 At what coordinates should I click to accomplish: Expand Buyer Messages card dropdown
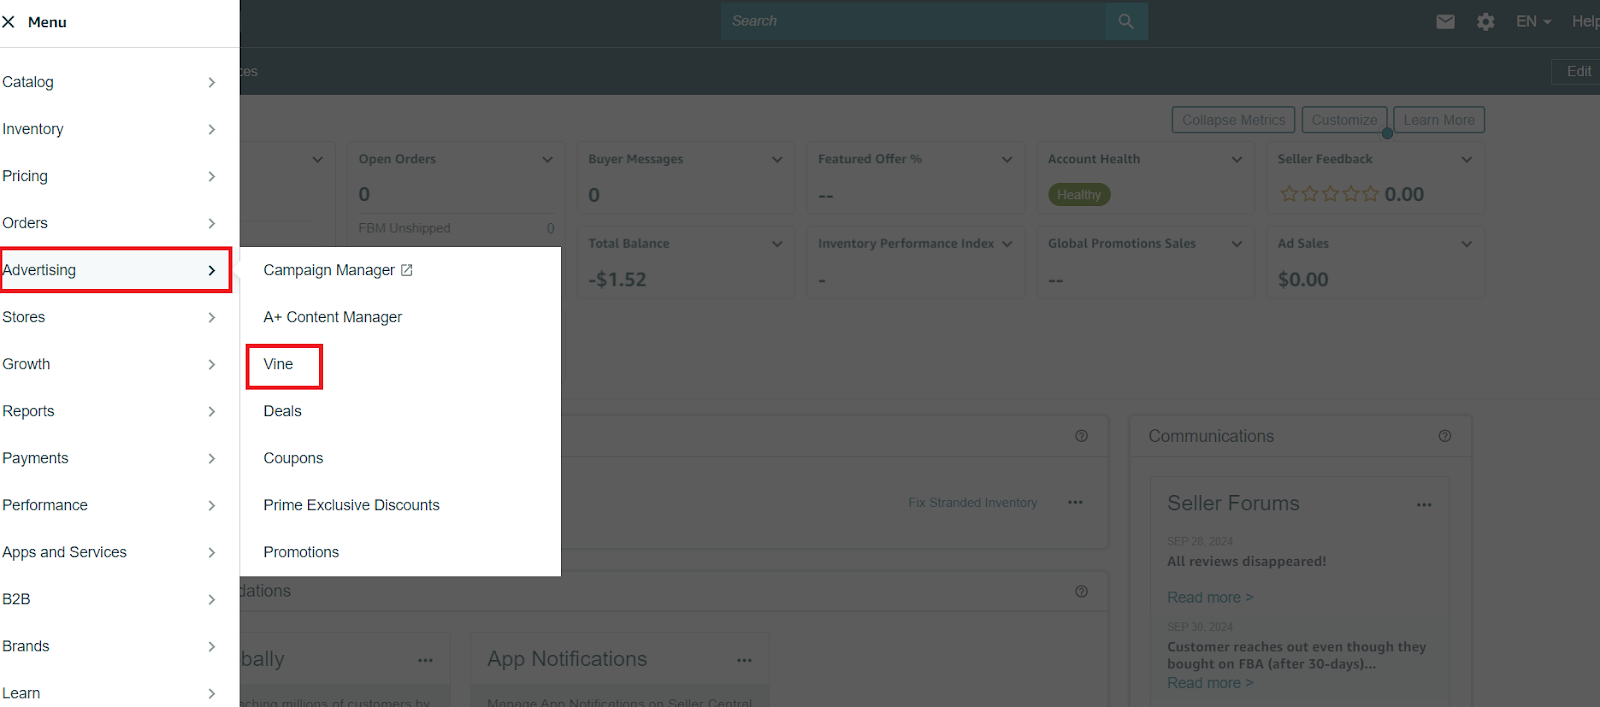(x=777, y=159)
